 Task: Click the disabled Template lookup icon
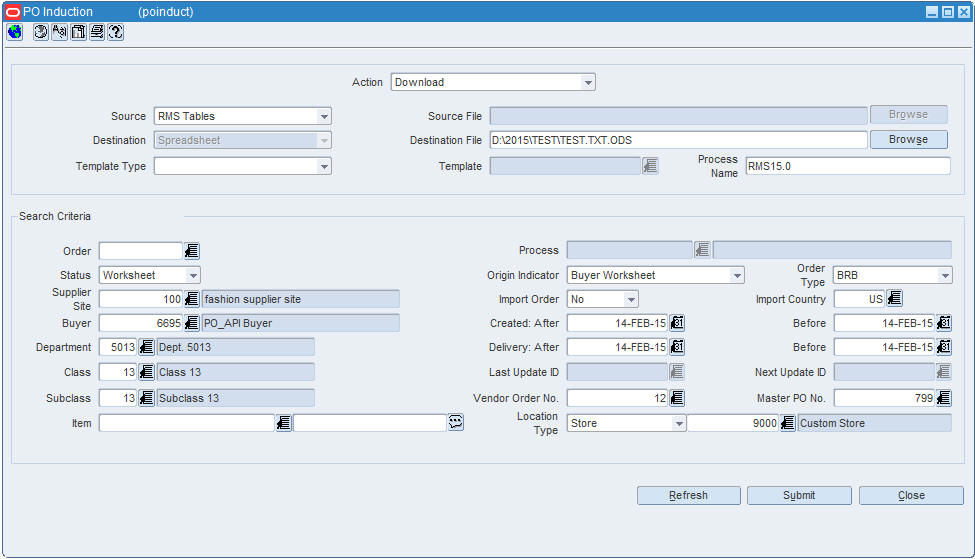point(650,165)
